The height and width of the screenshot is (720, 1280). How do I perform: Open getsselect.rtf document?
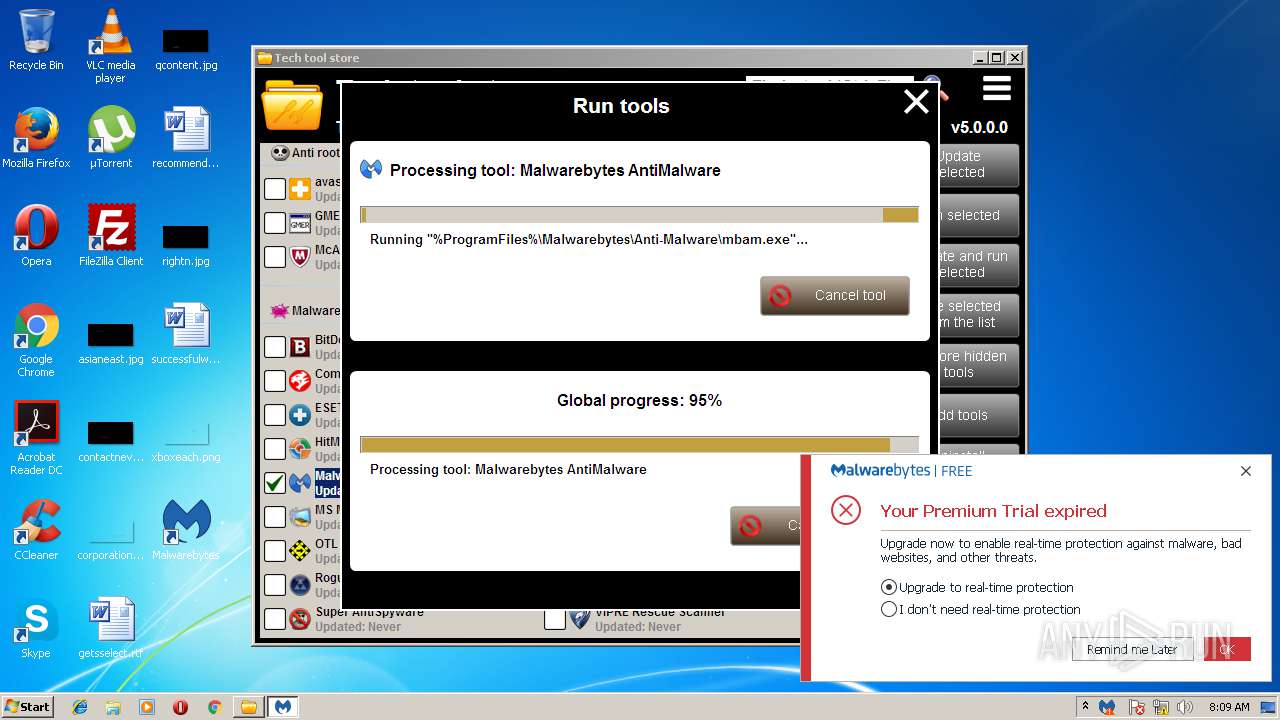110,628
